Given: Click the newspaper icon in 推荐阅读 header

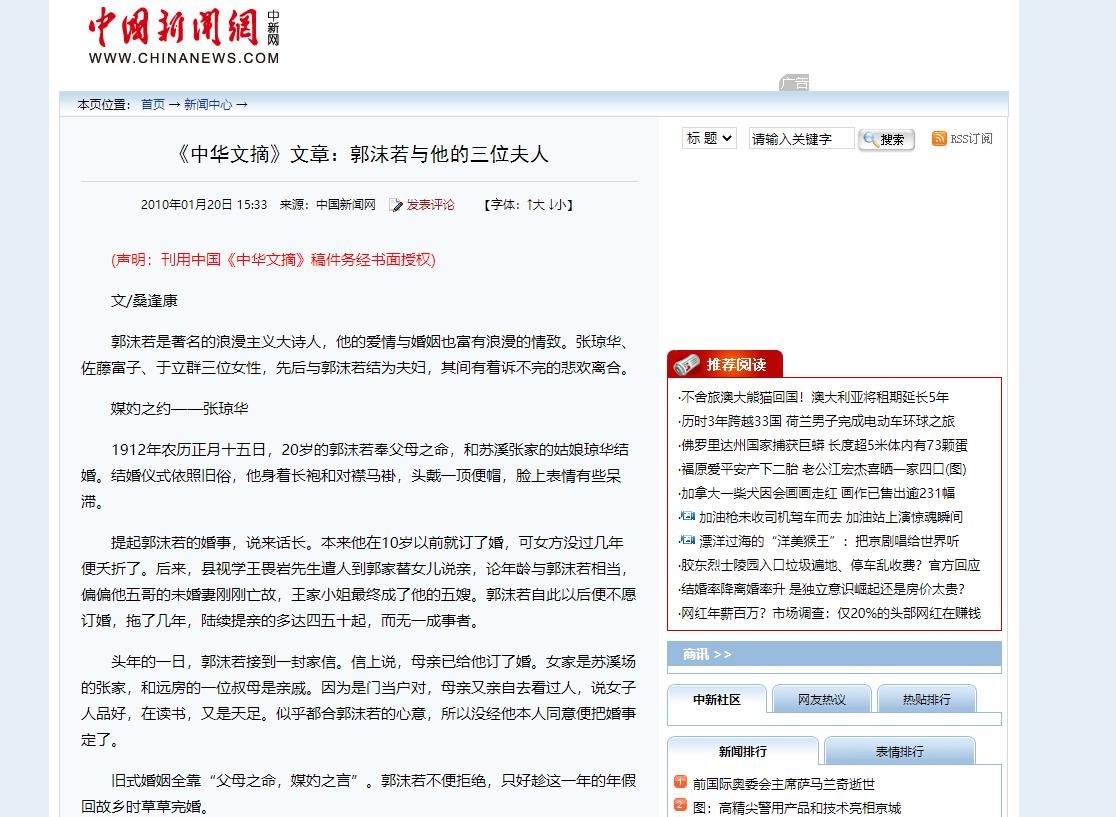Looking at the screenshot, I should click(x=688, y=364).
